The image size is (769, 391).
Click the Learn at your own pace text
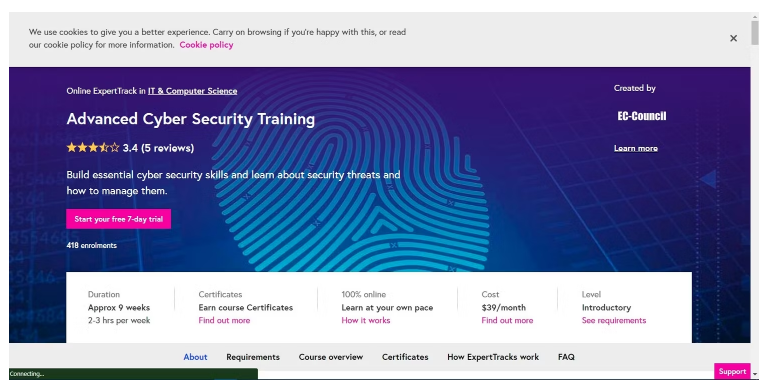(x=387, y=308)
